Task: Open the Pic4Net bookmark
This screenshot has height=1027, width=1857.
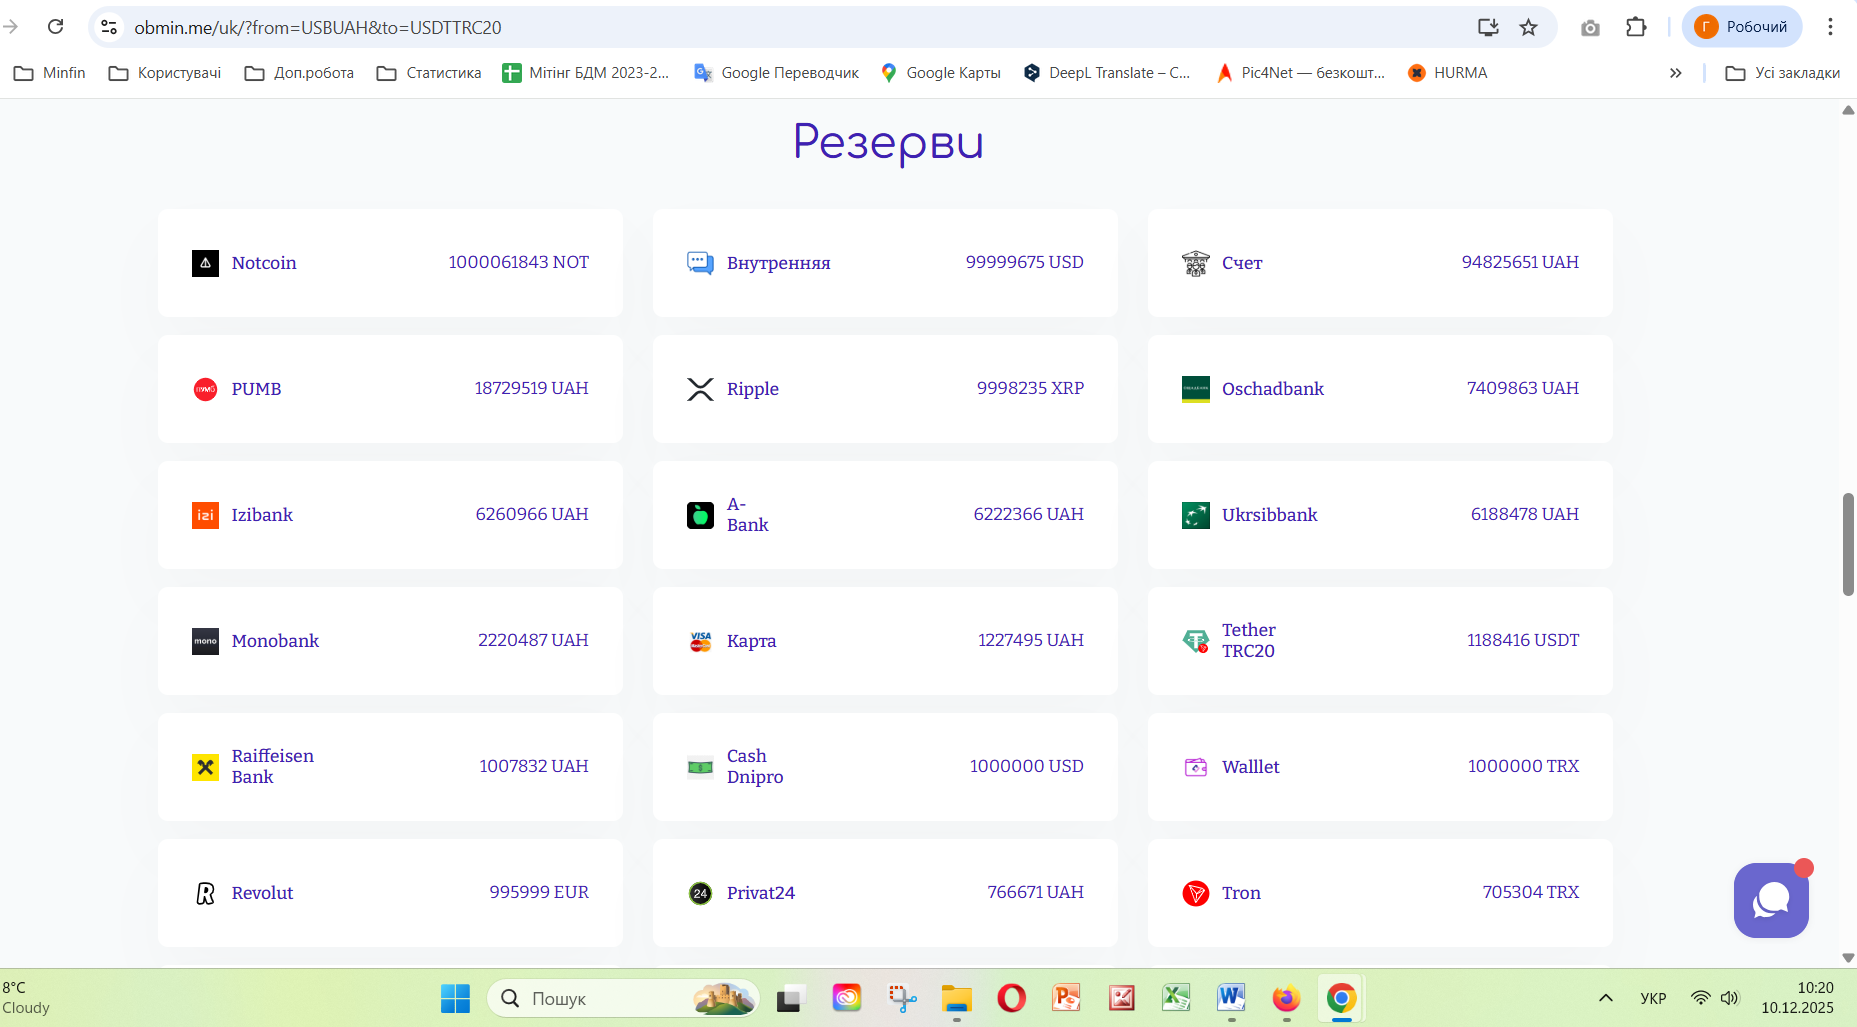Action: pyautogui.click(x=1301, y=73)
